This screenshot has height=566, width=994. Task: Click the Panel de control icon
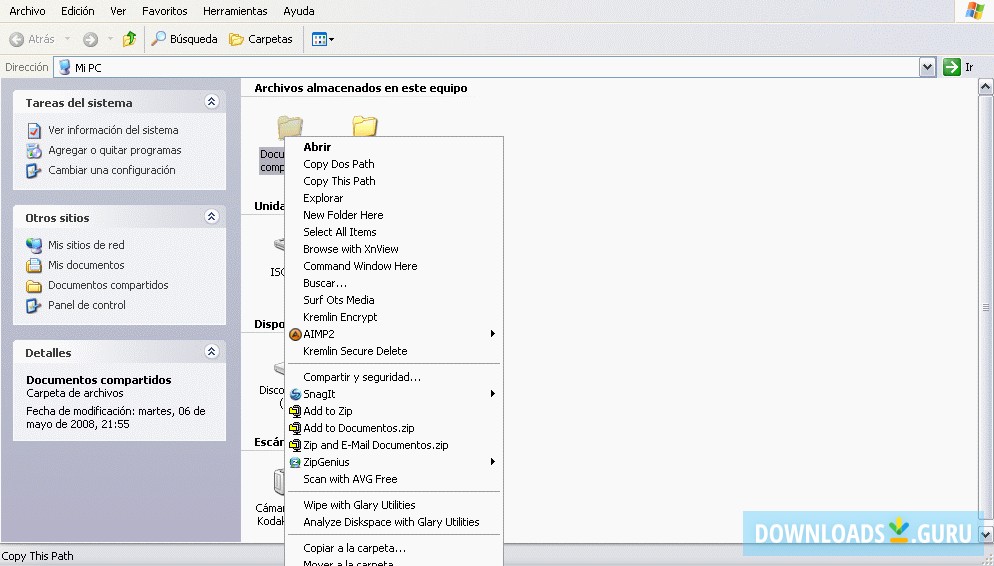34,306
